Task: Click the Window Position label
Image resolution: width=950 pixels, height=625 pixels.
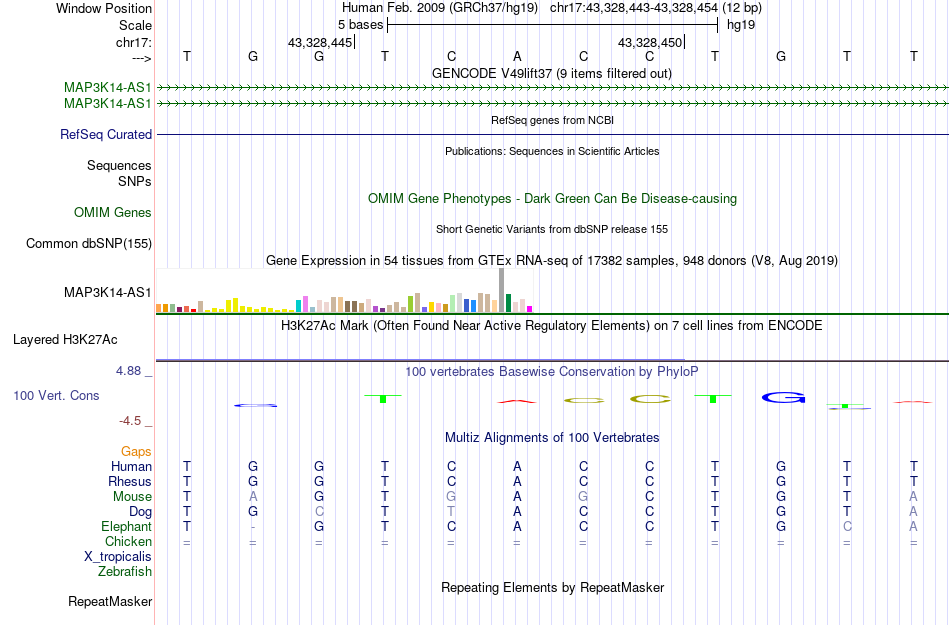Action: (104, 8)
